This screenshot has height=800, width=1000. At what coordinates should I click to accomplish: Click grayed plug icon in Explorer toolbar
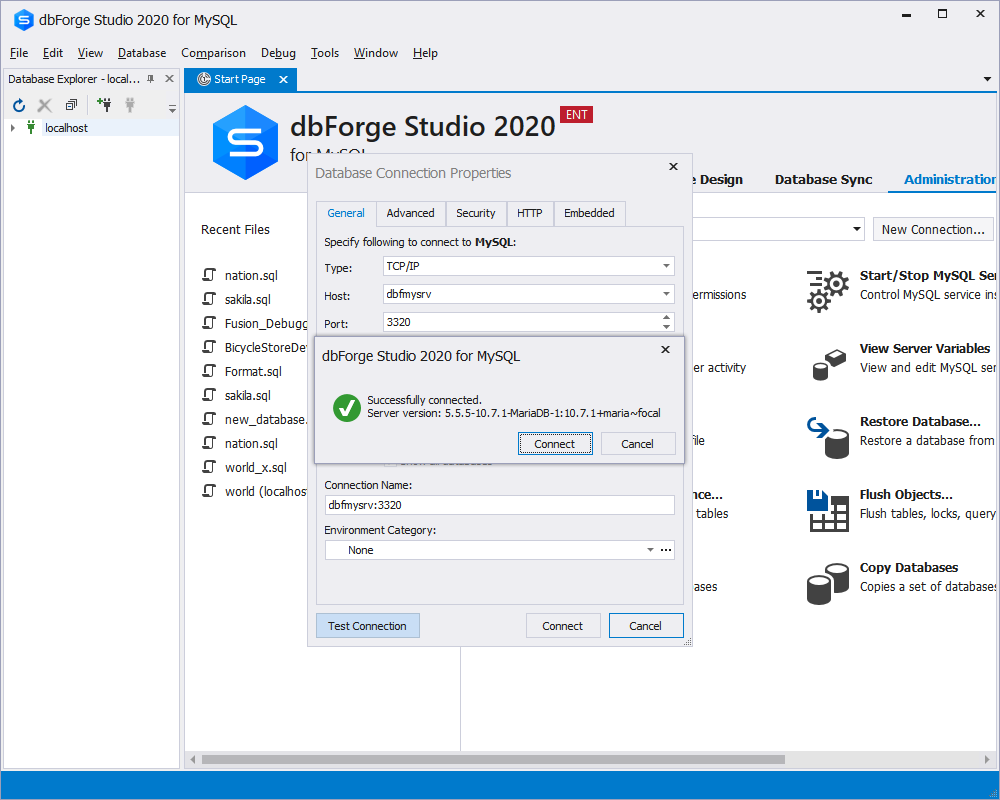point(130,105)
